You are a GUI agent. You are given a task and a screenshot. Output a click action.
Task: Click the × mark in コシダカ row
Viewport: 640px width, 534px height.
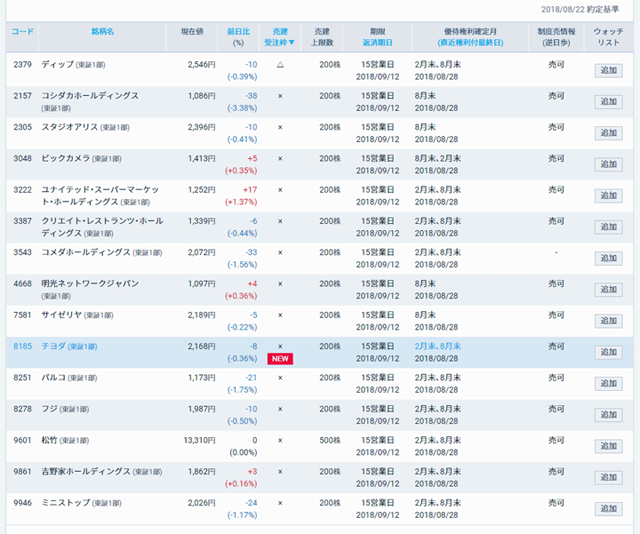coord(280,96)
